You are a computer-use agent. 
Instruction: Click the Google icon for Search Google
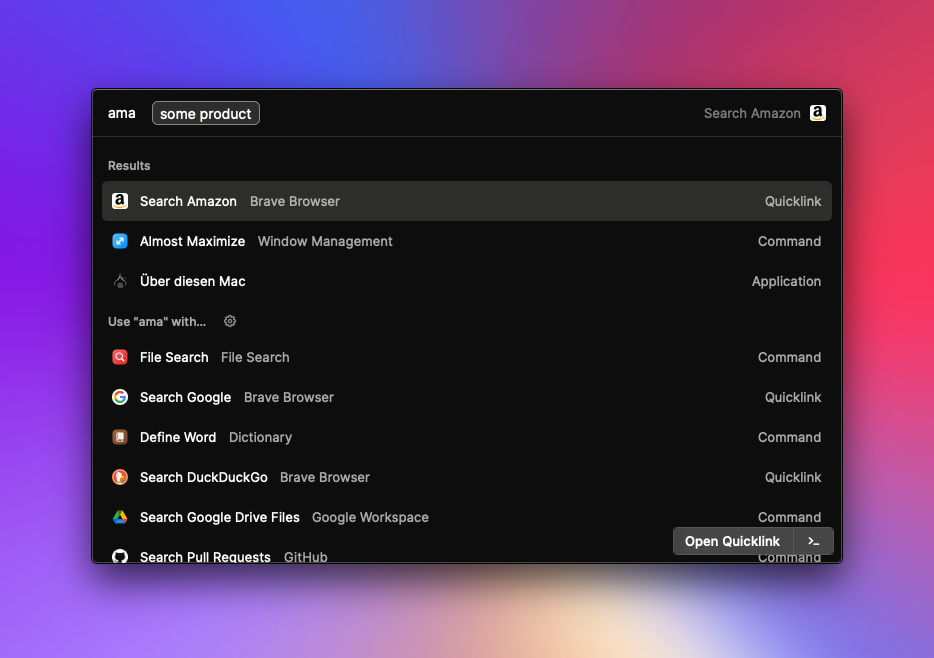pyautogui.click(x=120, y=397)
